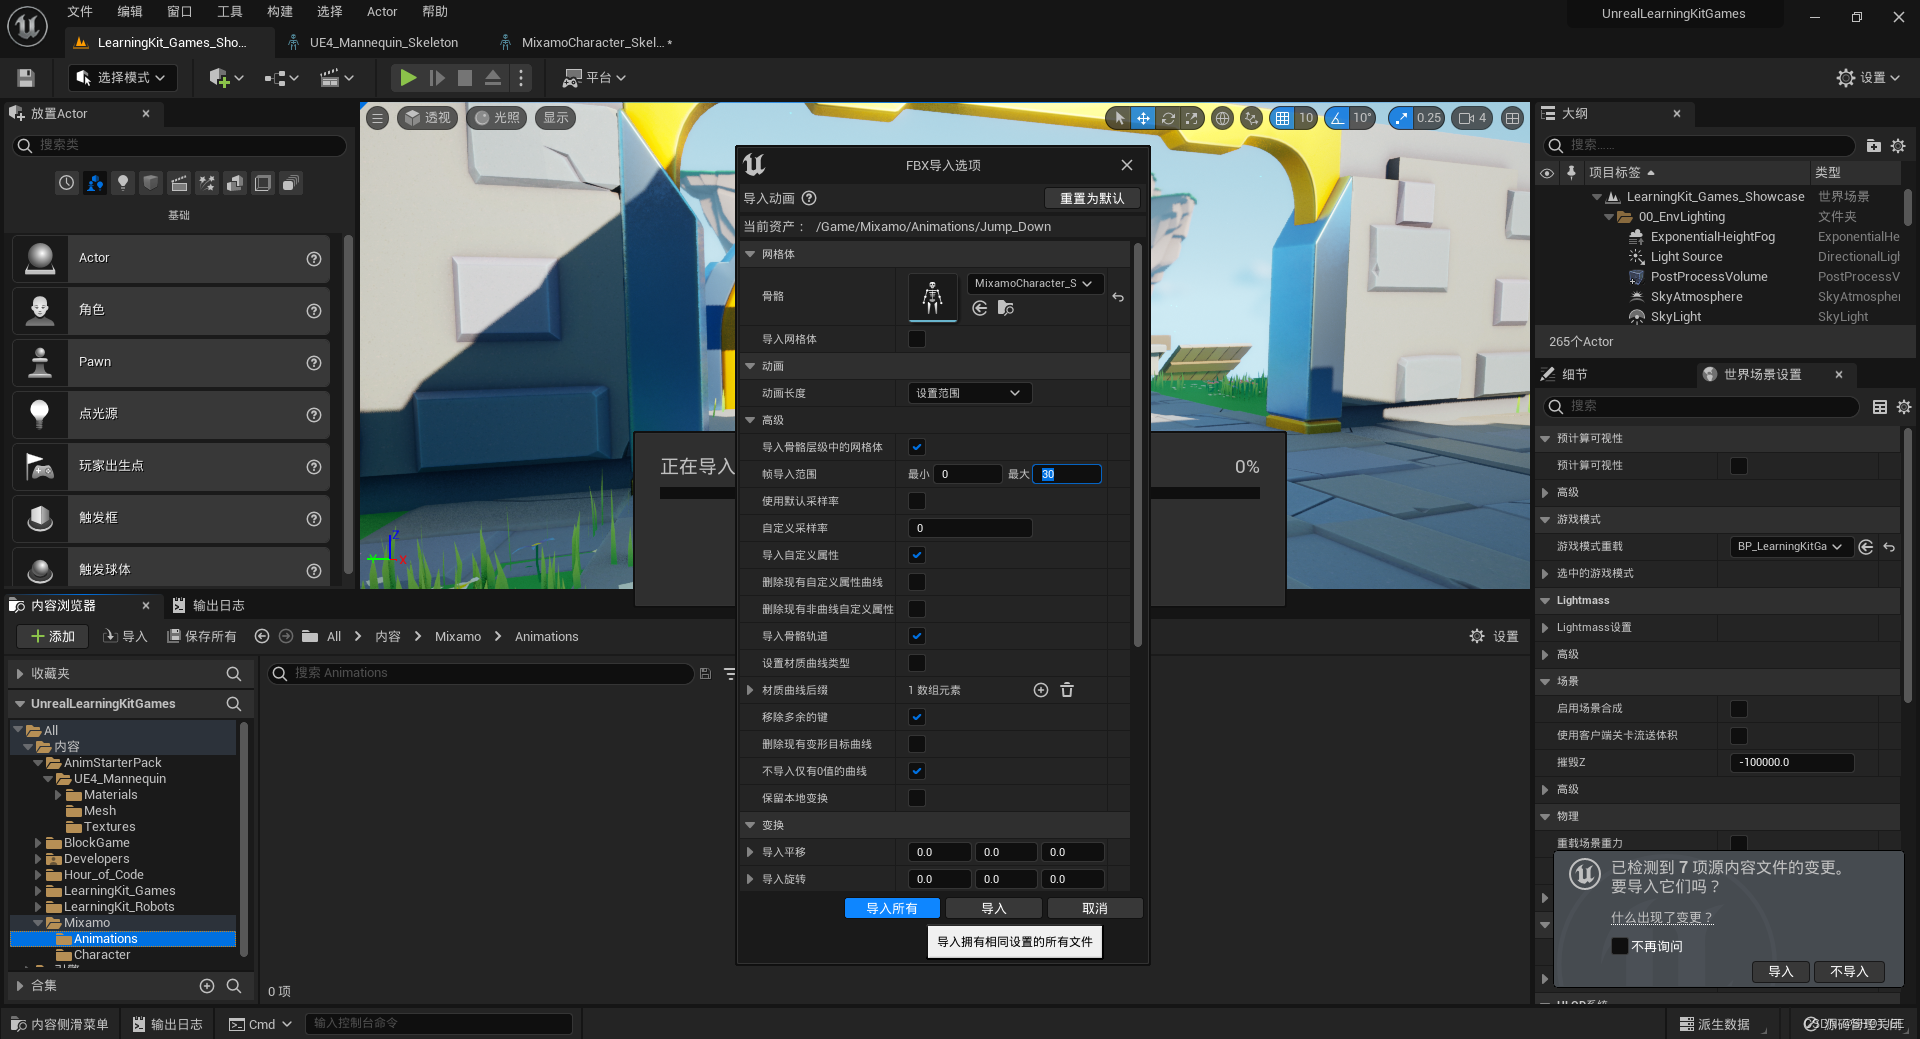Image resolution: width=1920 pixels, height=1039 pixels.
Task: Browse to skeleton asset in content browser
Action: tap(1006, 308)
